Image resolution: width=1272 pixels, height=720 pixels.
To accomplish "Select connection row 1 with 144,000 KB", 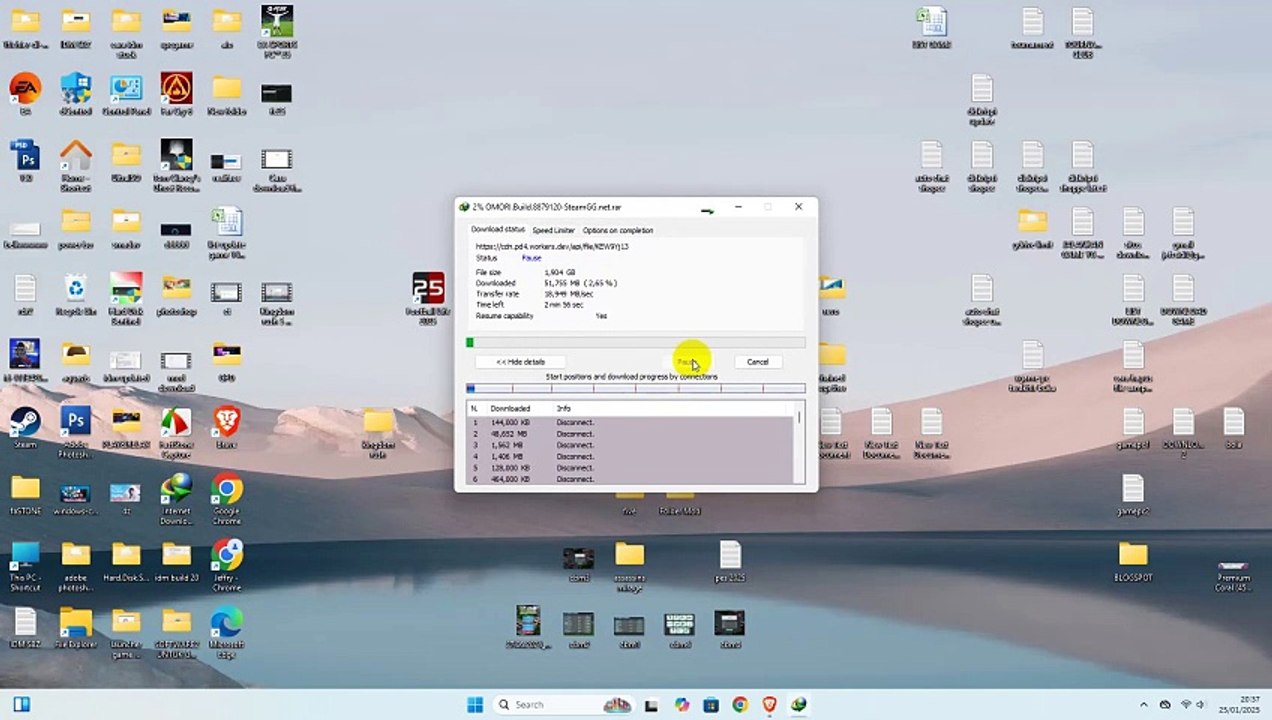I will [630, 422].
